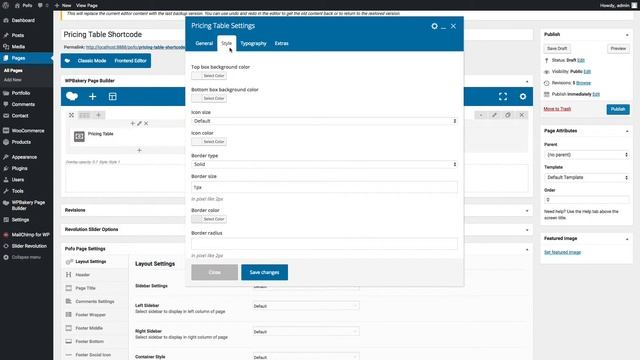Toggle fullscreen mode in WPBakery toolbar
The image size is (640, 360).
click(x=503, y=96)
